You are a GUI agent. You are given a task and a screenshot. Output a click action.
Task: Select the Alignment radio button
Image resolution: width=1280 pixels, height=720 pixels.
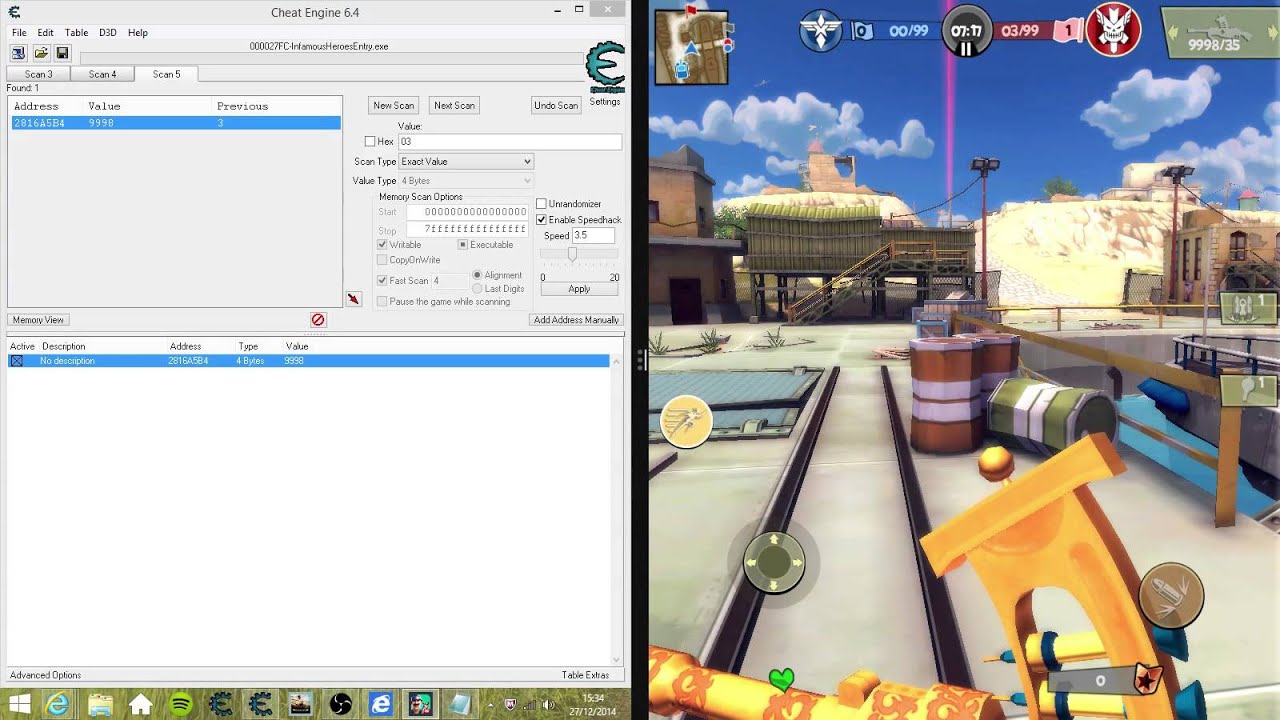coord(477,275)
